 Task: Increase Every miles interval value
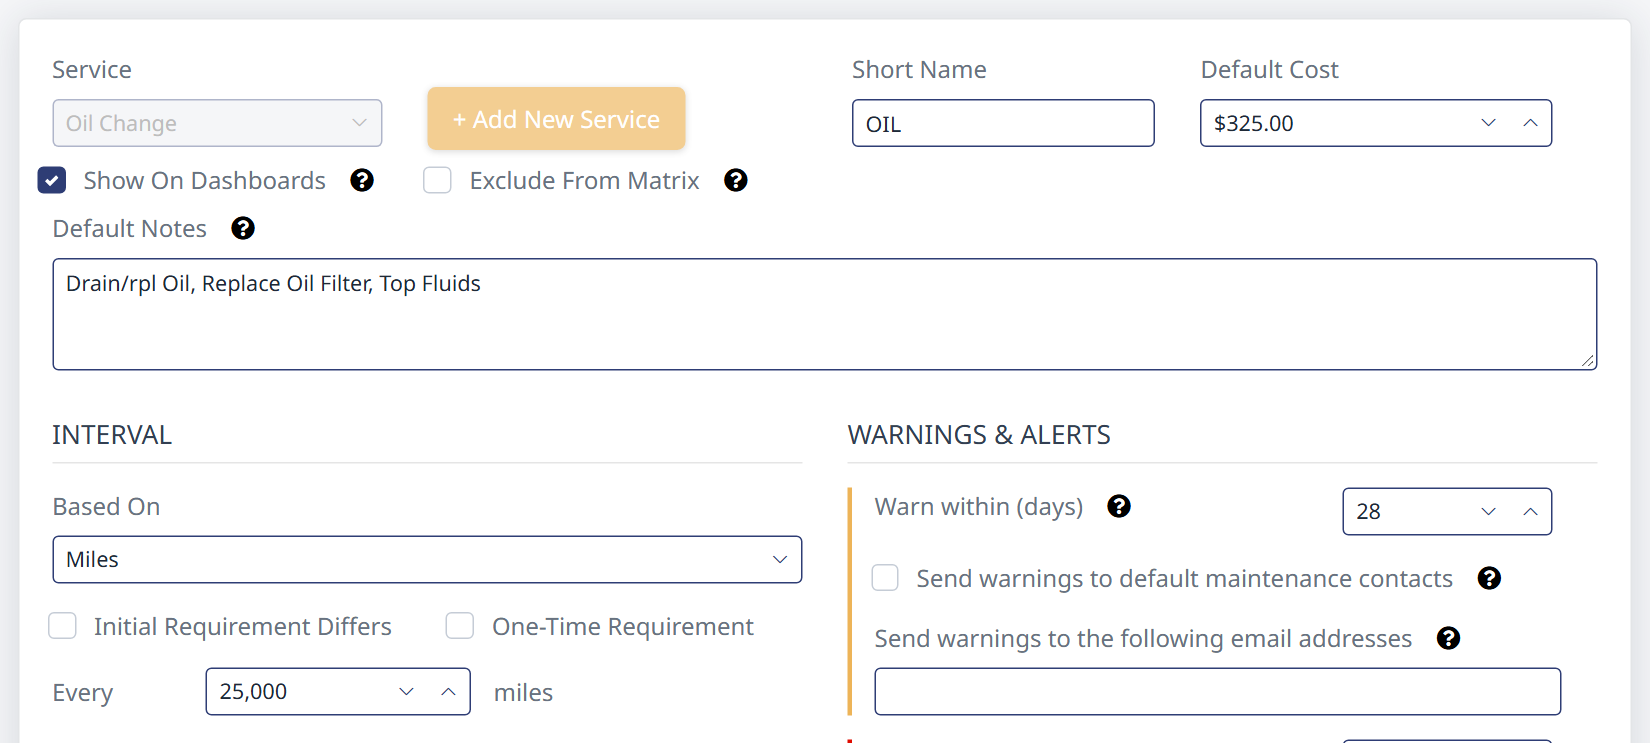click(448, 691)
